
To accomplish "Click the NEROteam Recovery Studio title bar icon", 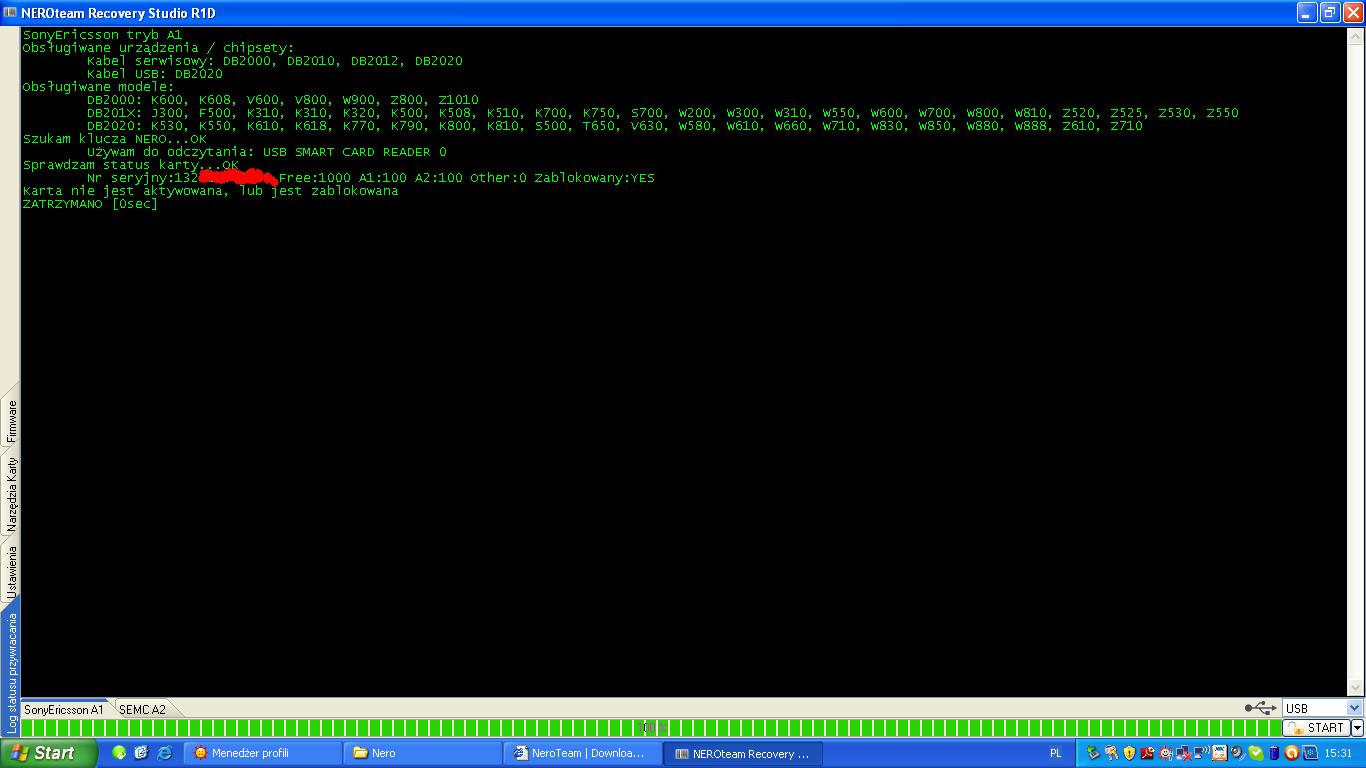I will tap(10, 13).
